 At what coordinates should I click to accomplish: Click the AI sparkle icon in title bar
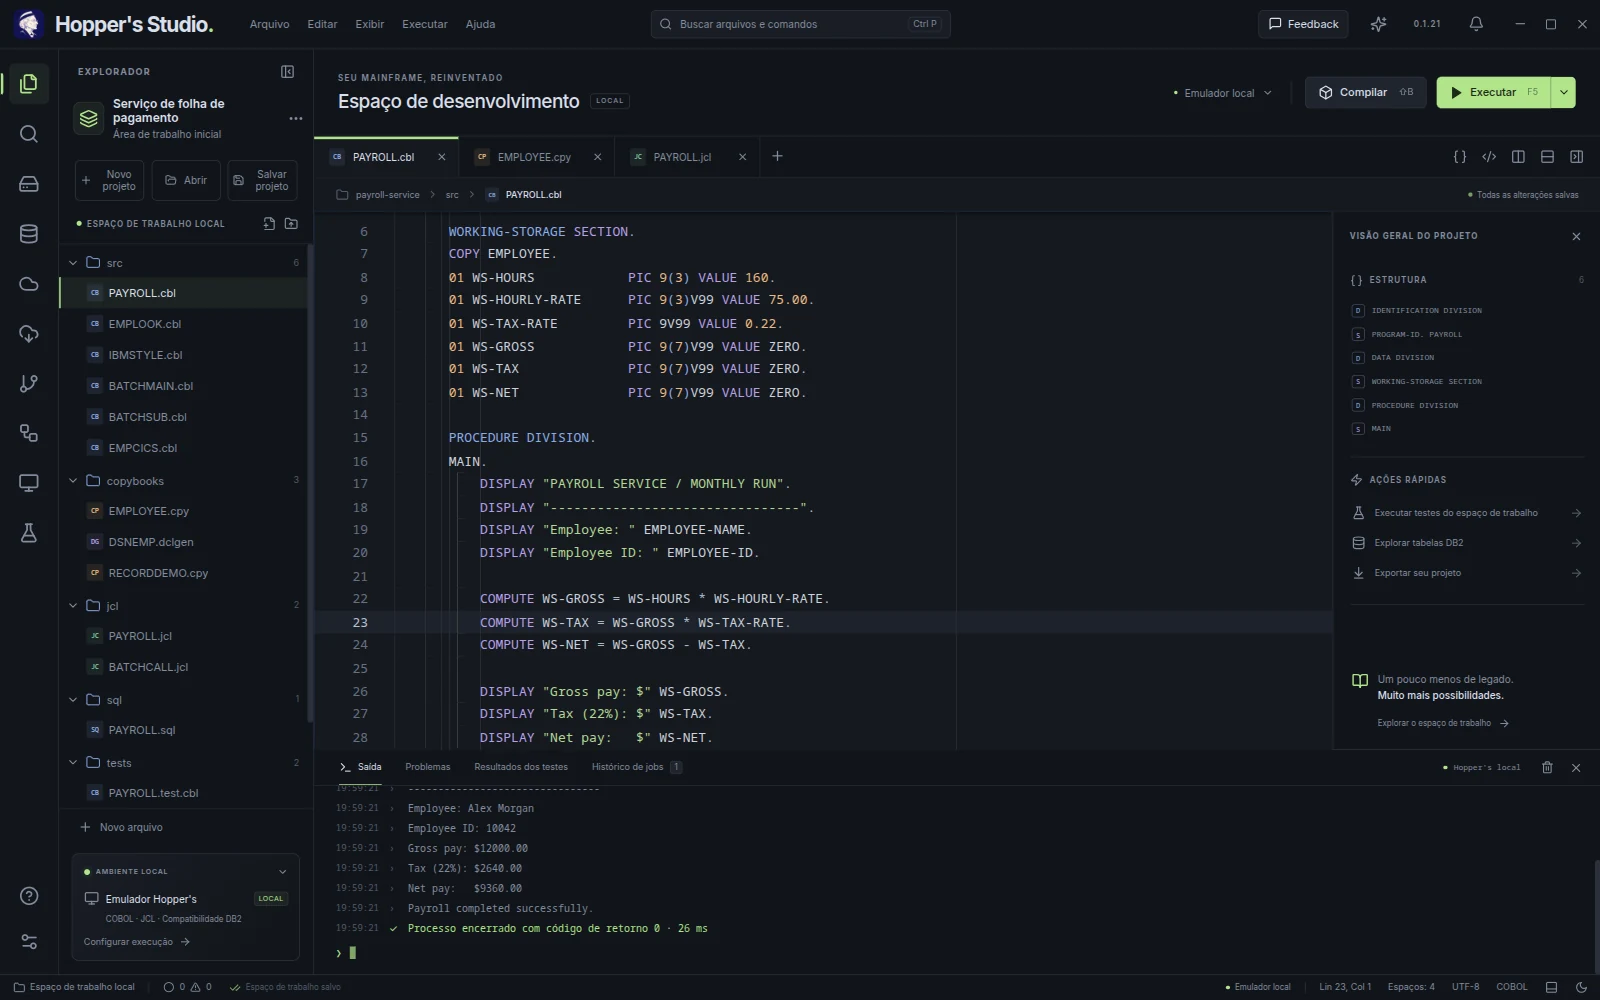tap(1378, 24)
